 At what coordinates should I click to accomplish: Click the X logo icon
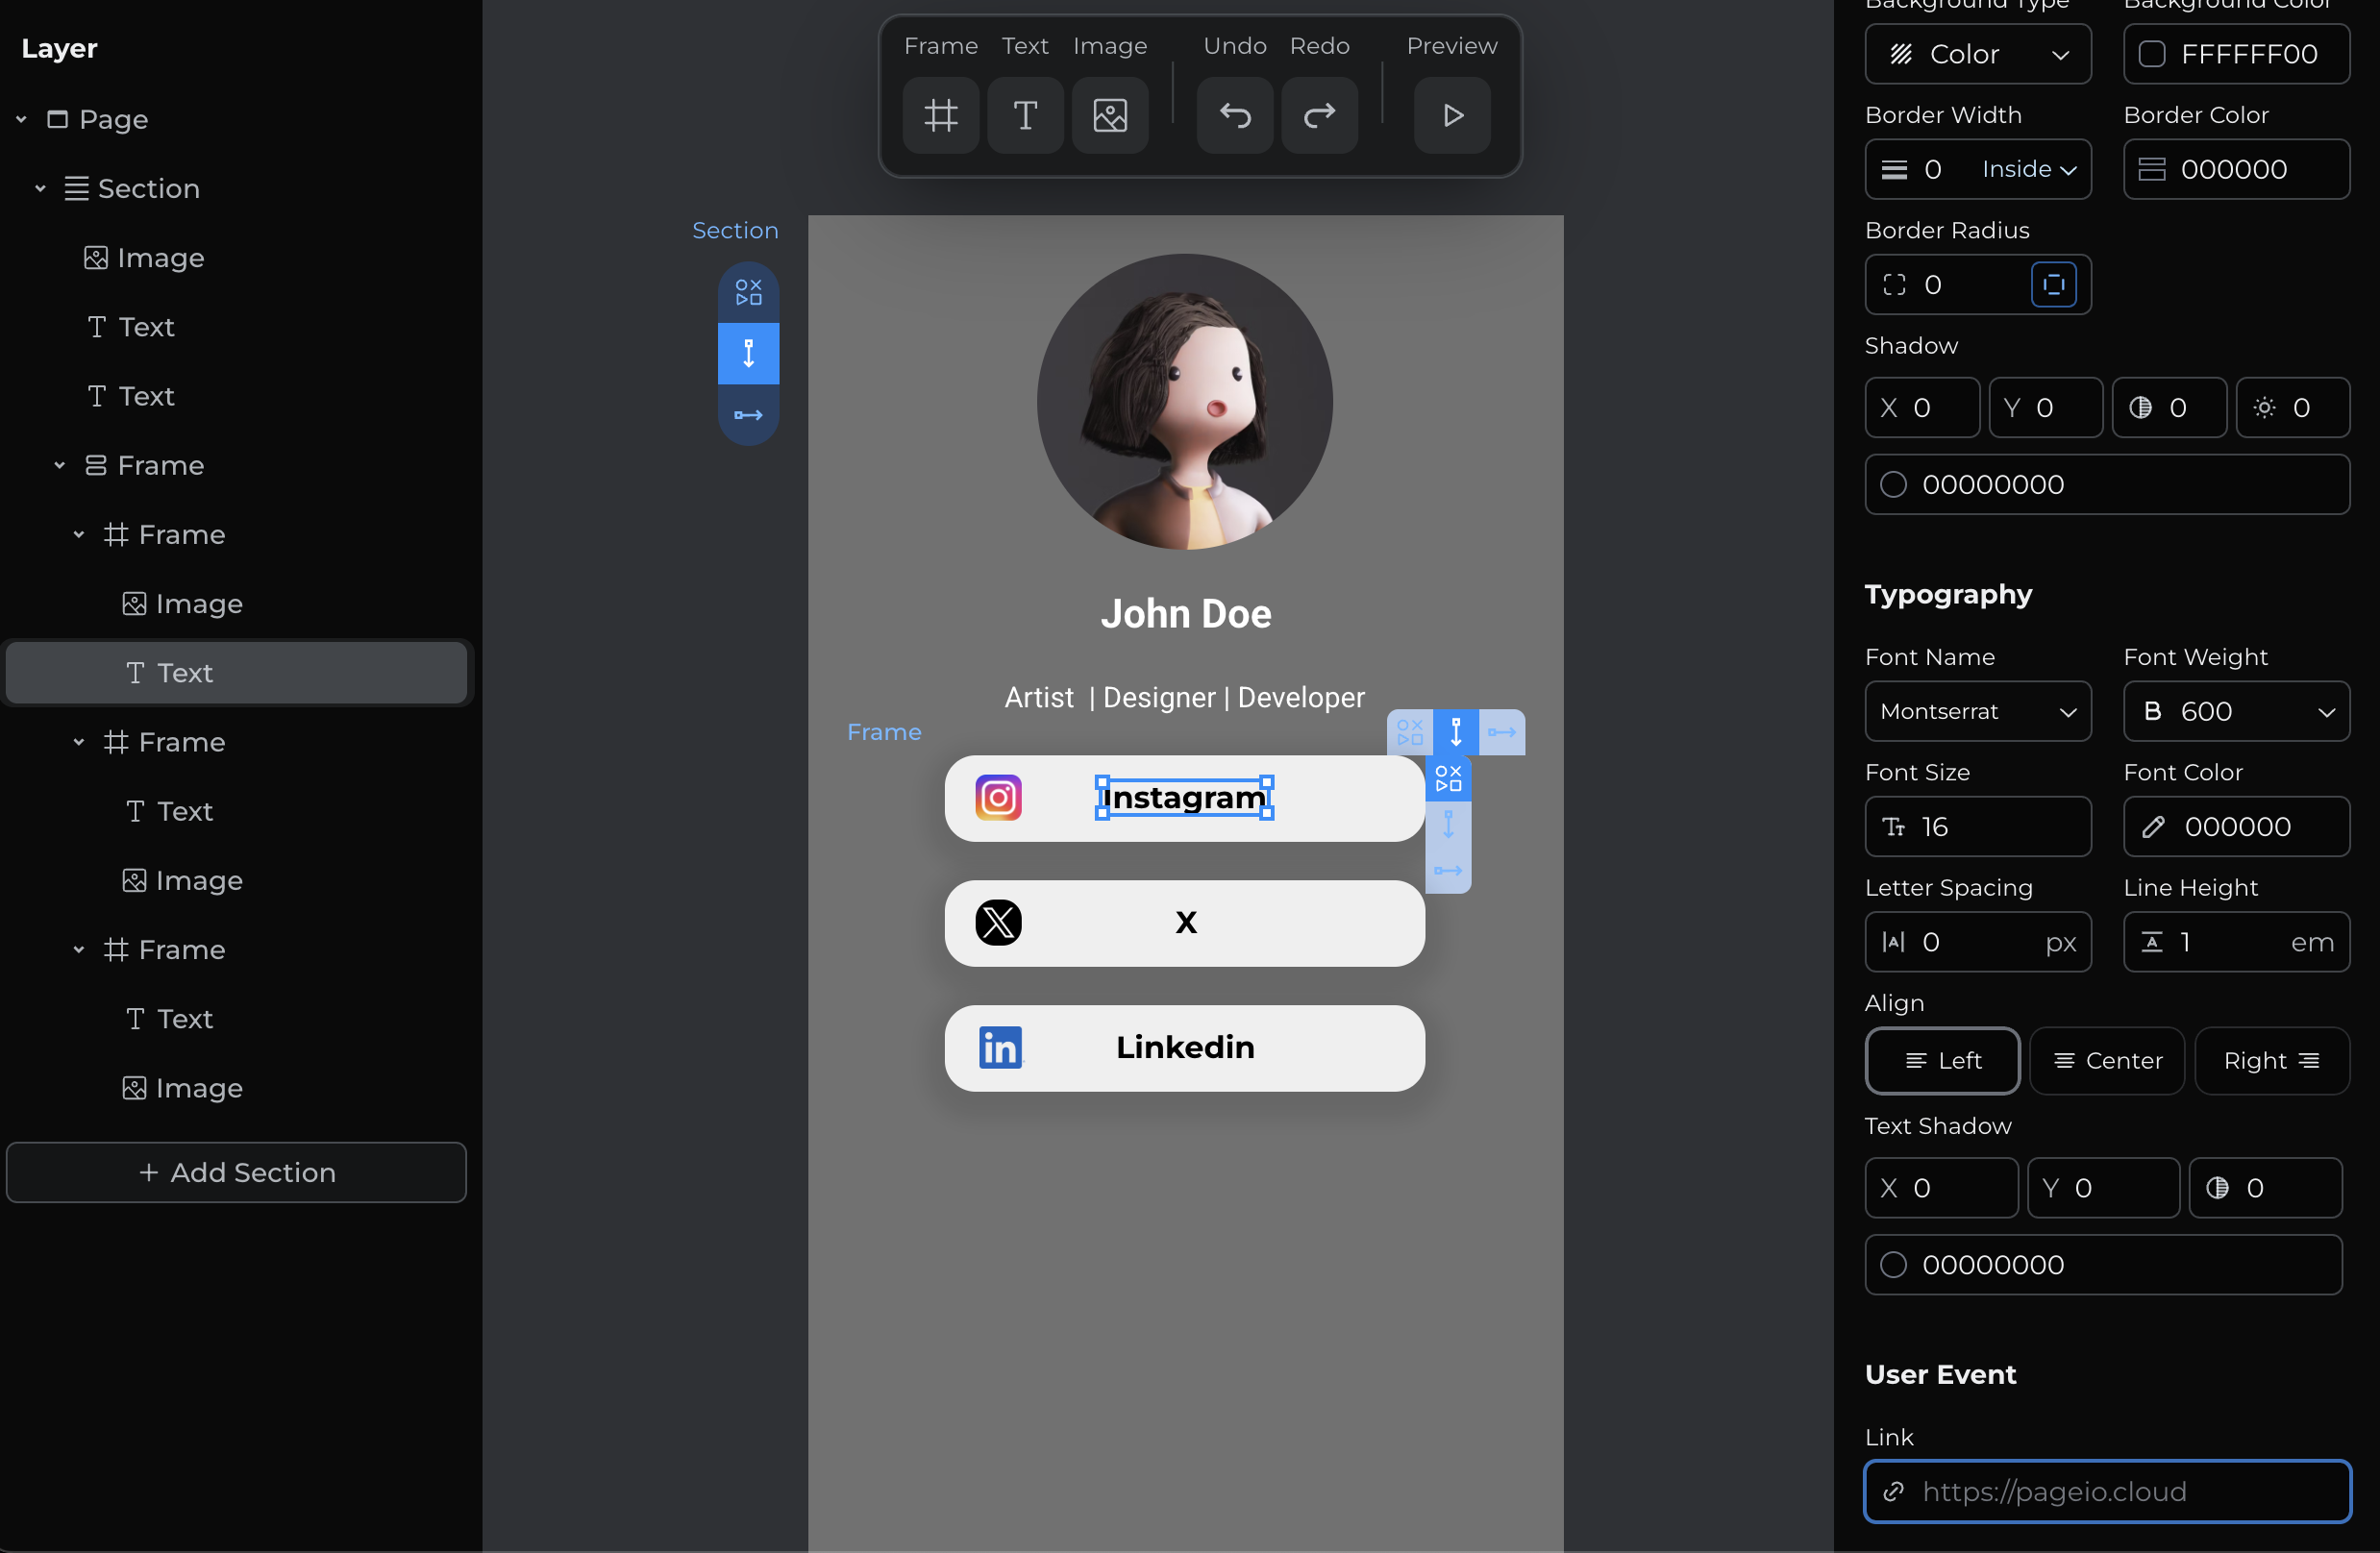pos(998,922)
